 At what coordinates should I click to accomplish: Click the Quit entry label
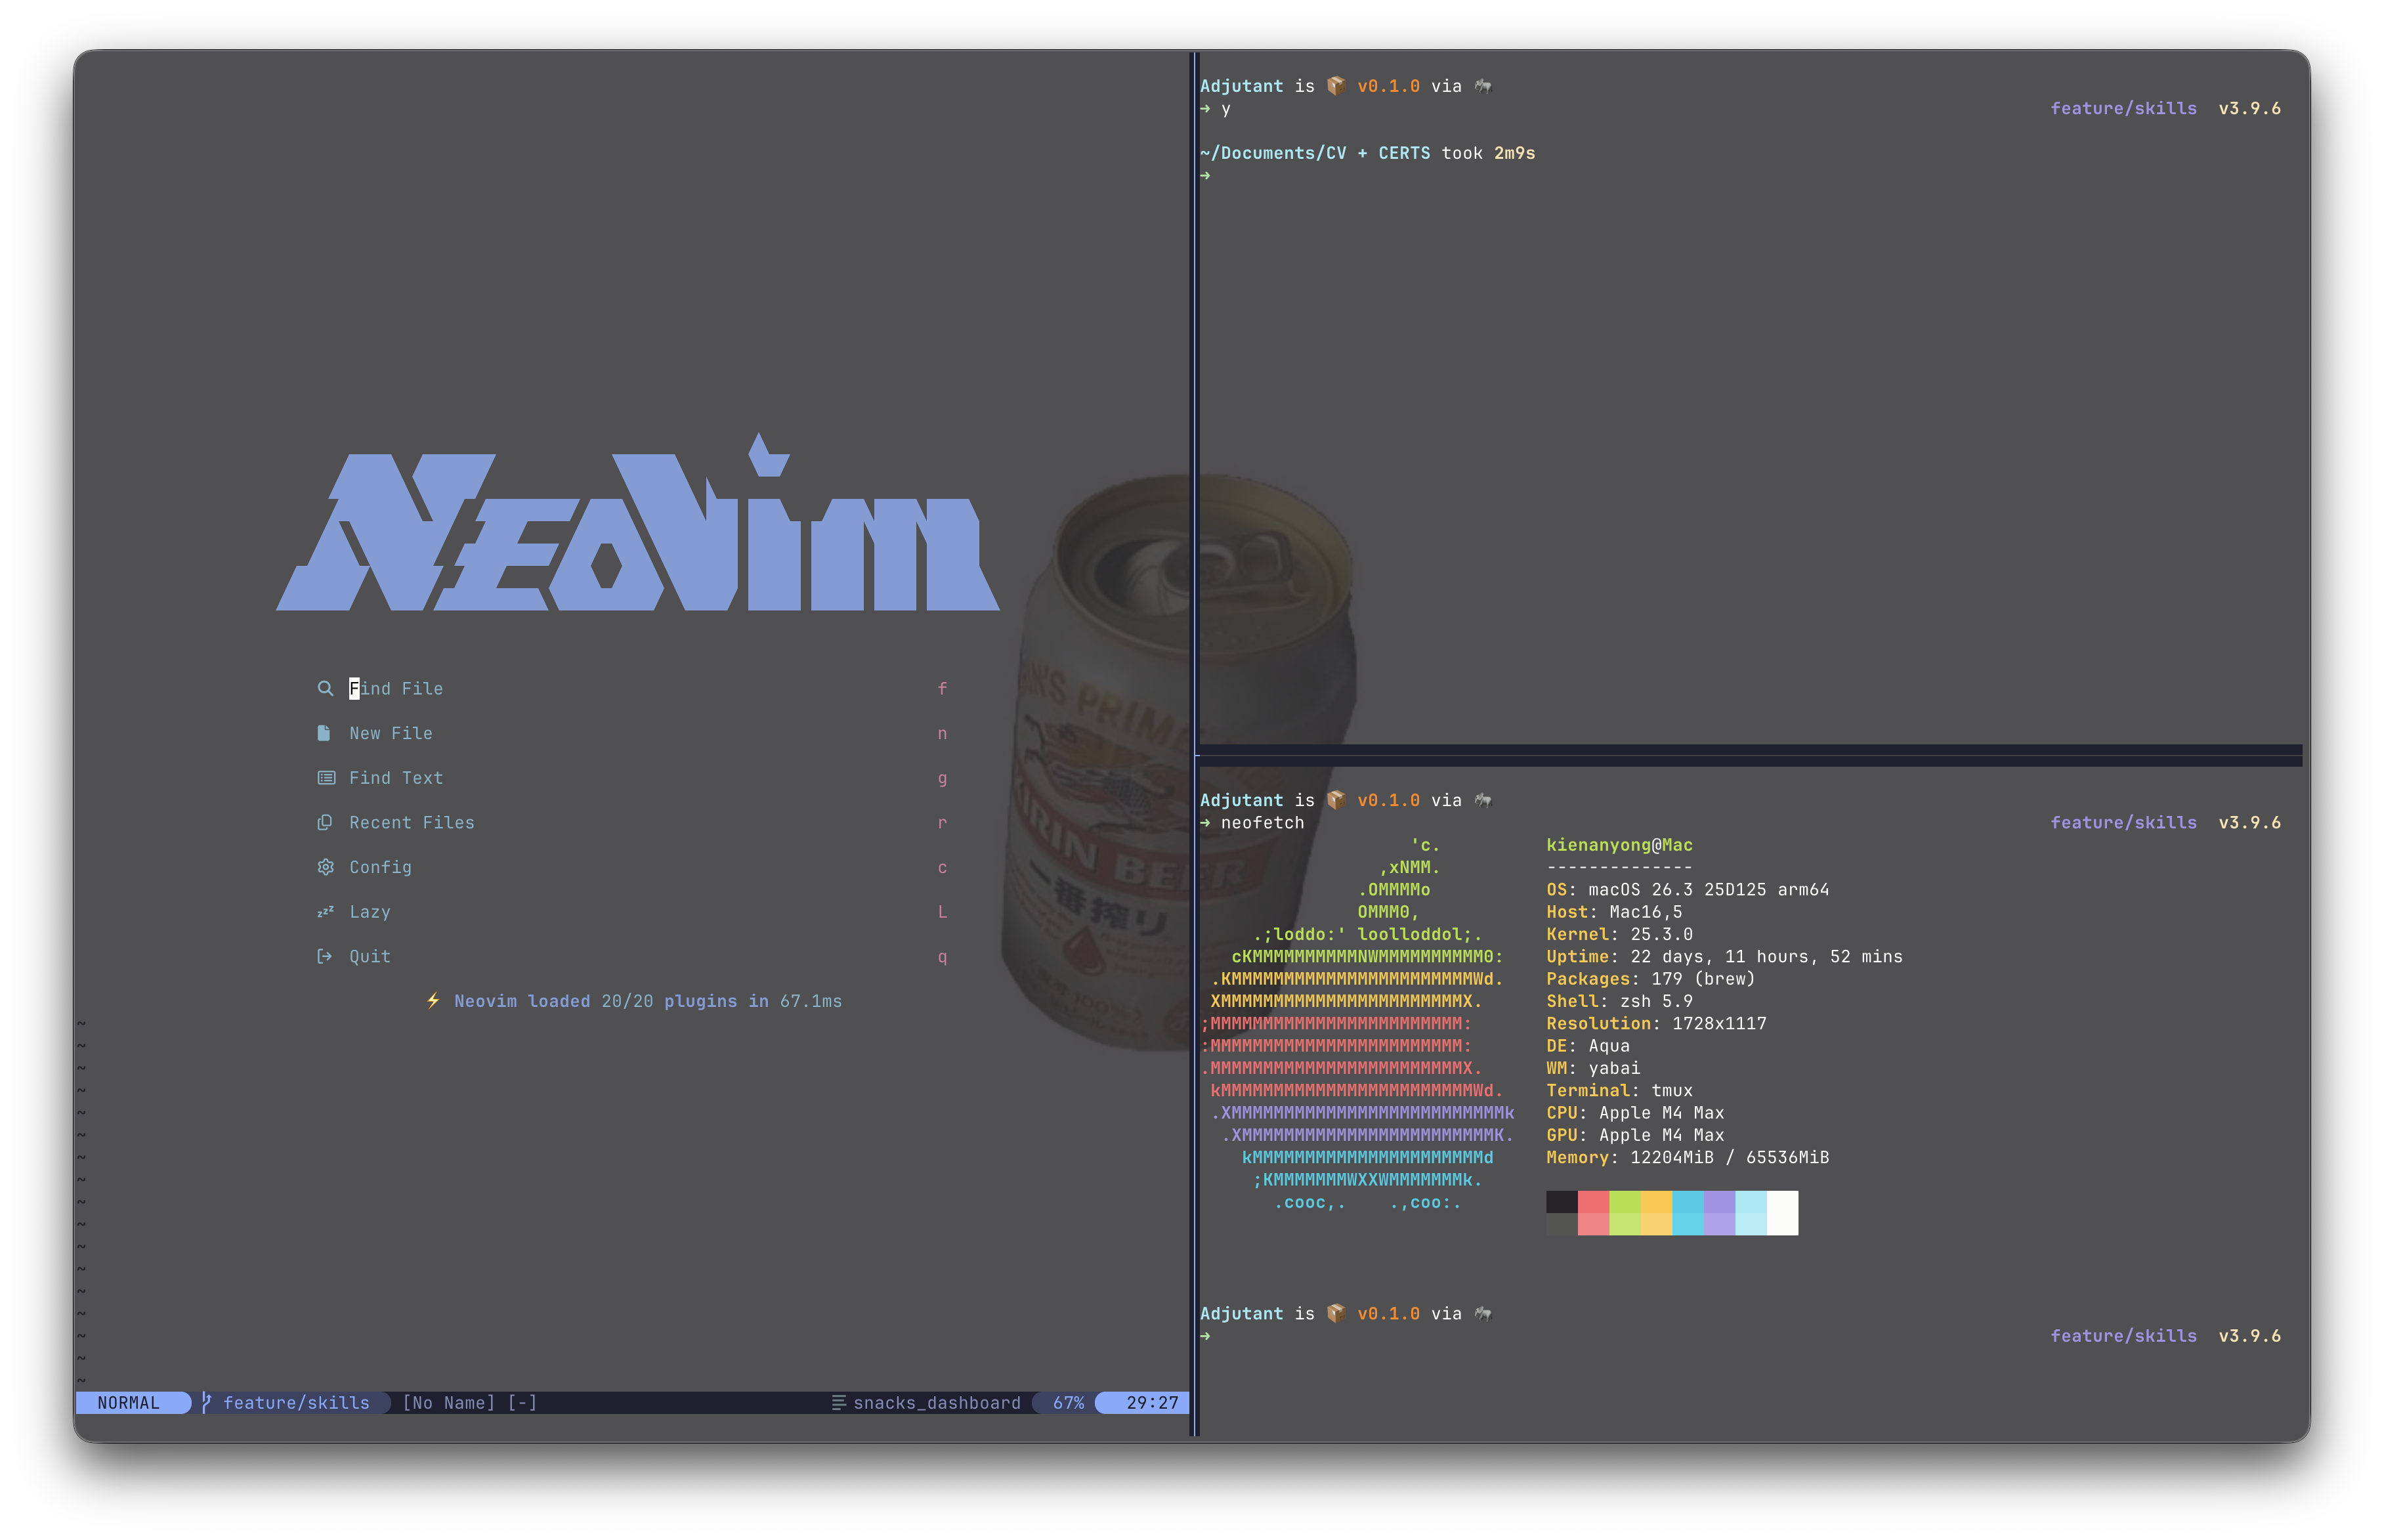tap(370, 956)
